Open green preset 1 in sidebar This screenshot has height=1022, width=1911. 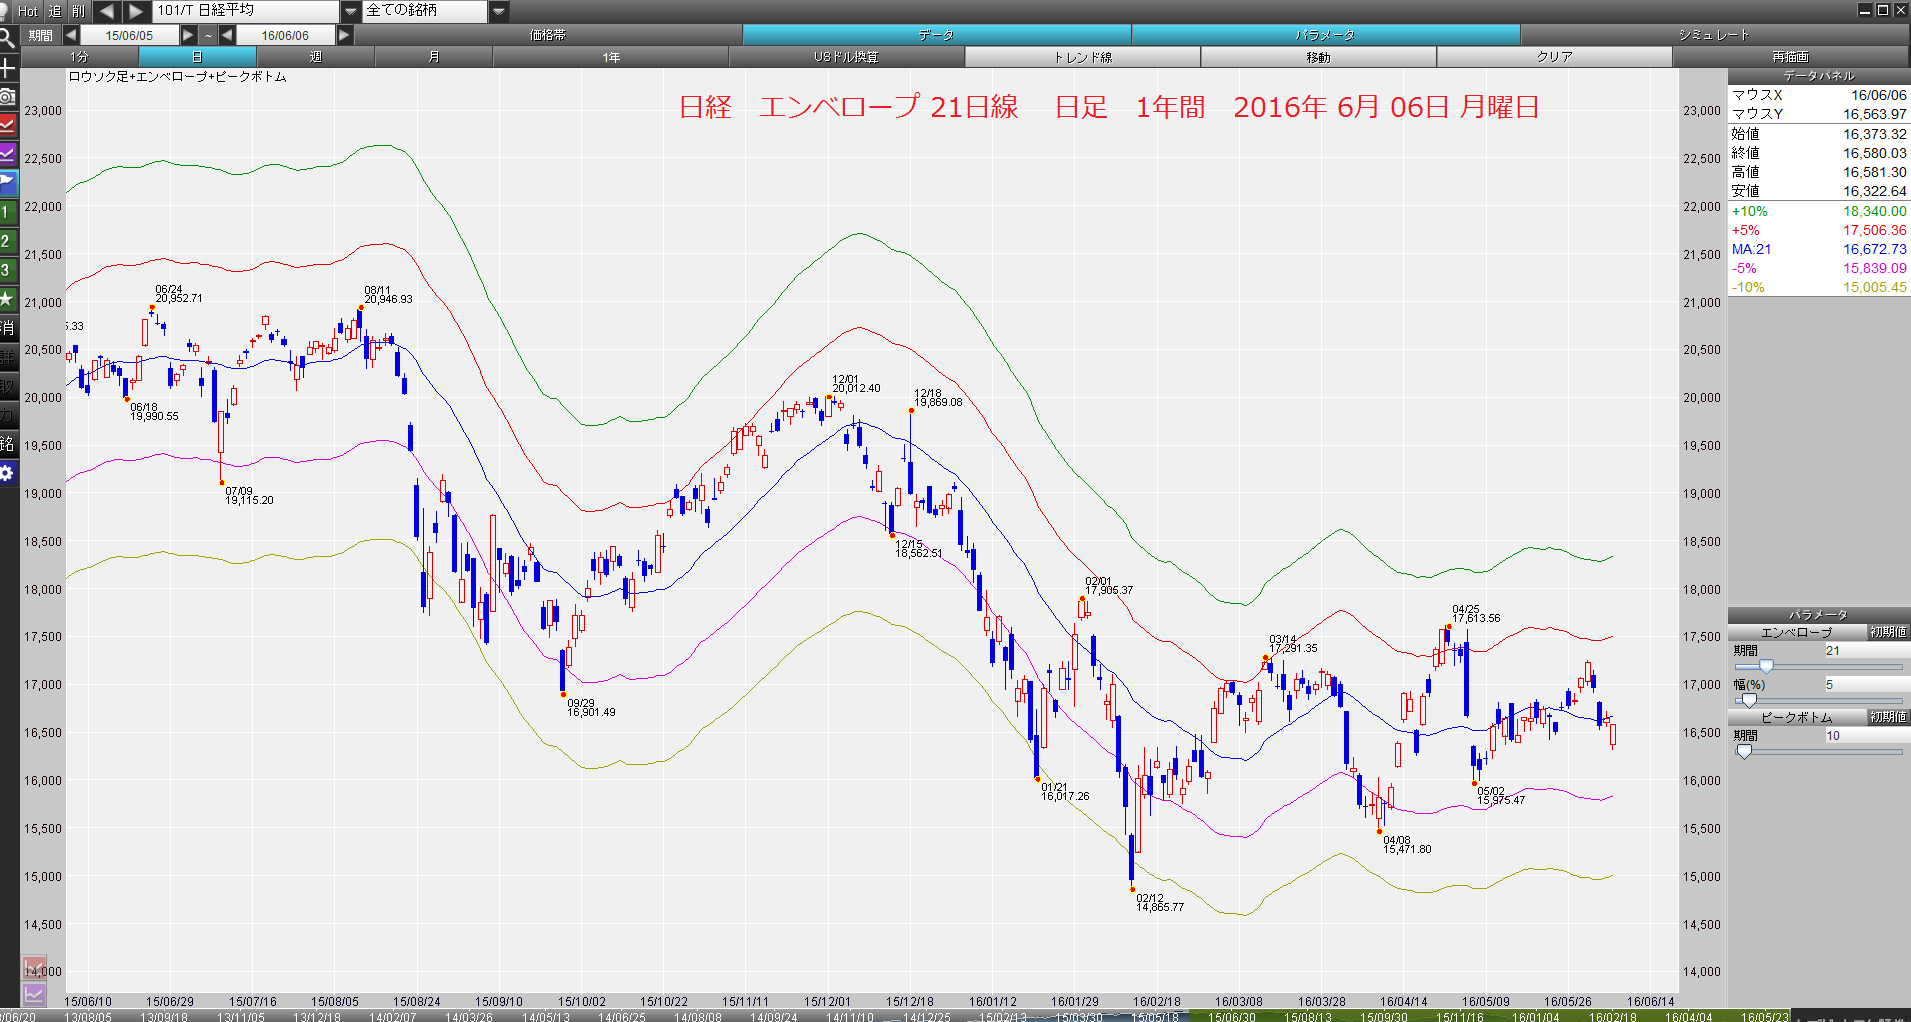8,212
